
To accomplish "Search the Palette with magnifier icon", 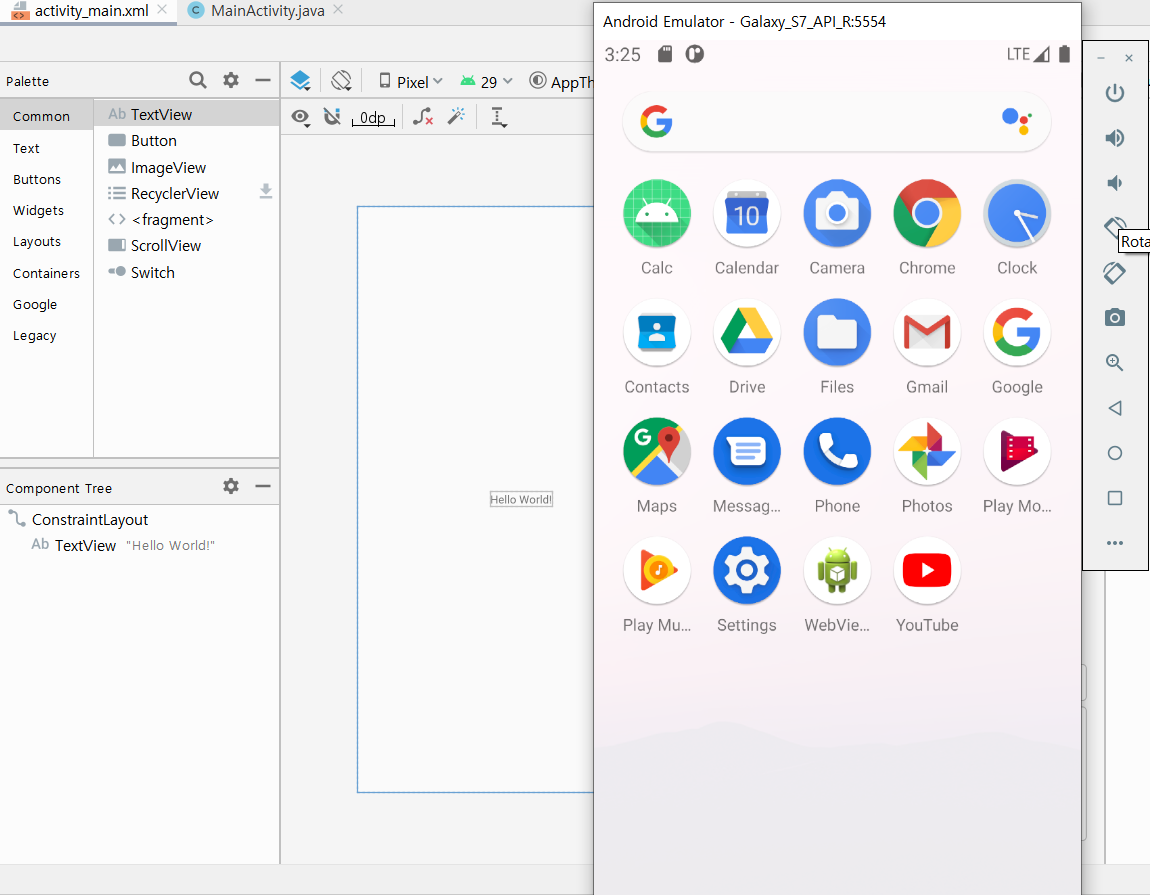I will click(x=197, y=80).
